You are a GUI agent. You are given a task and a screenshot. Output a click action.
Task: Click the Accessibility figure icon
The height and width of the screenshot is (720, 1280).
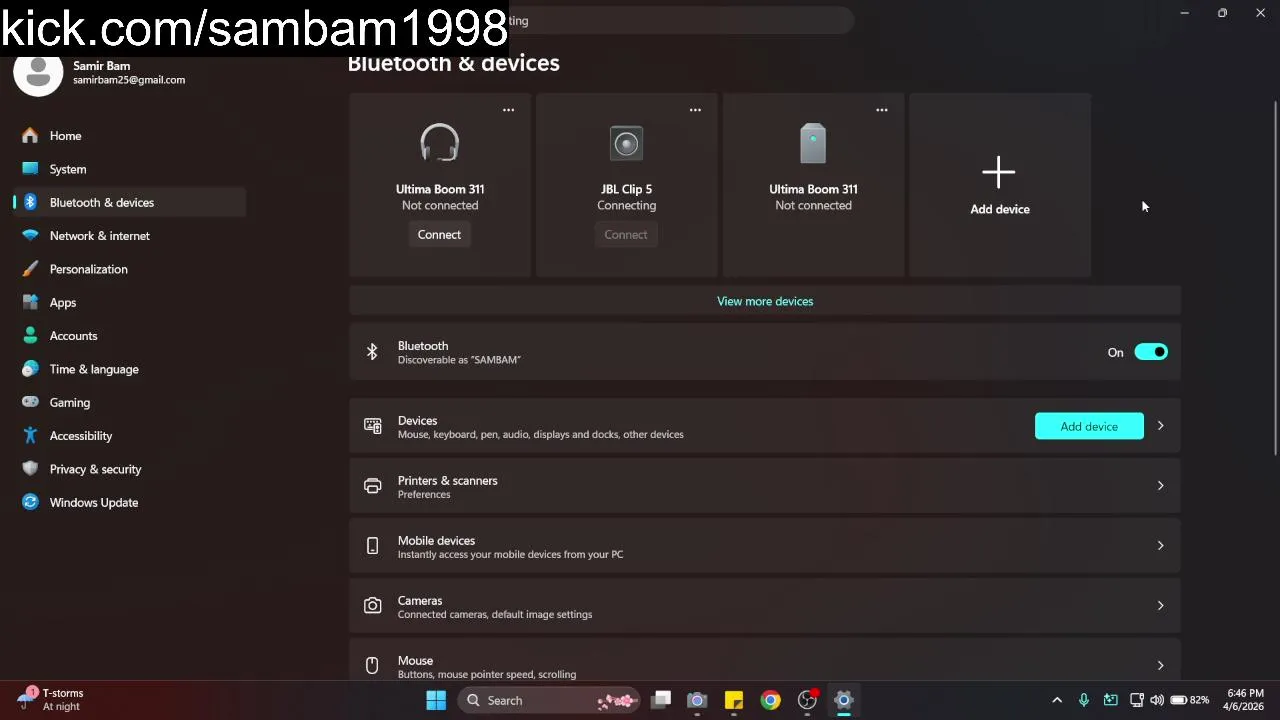click(30, 436)
